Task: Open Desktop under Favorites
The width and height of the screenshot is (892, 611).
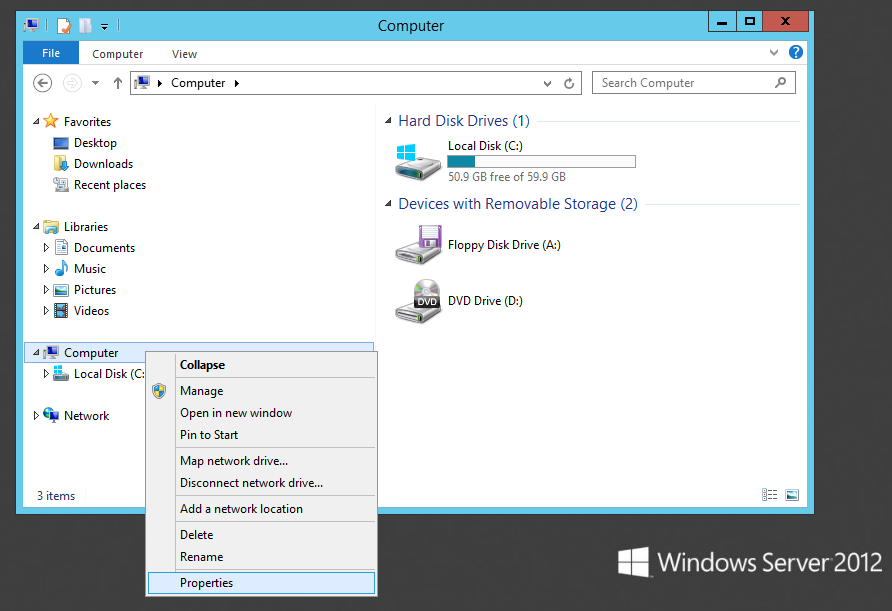Action: coord(95,143)
